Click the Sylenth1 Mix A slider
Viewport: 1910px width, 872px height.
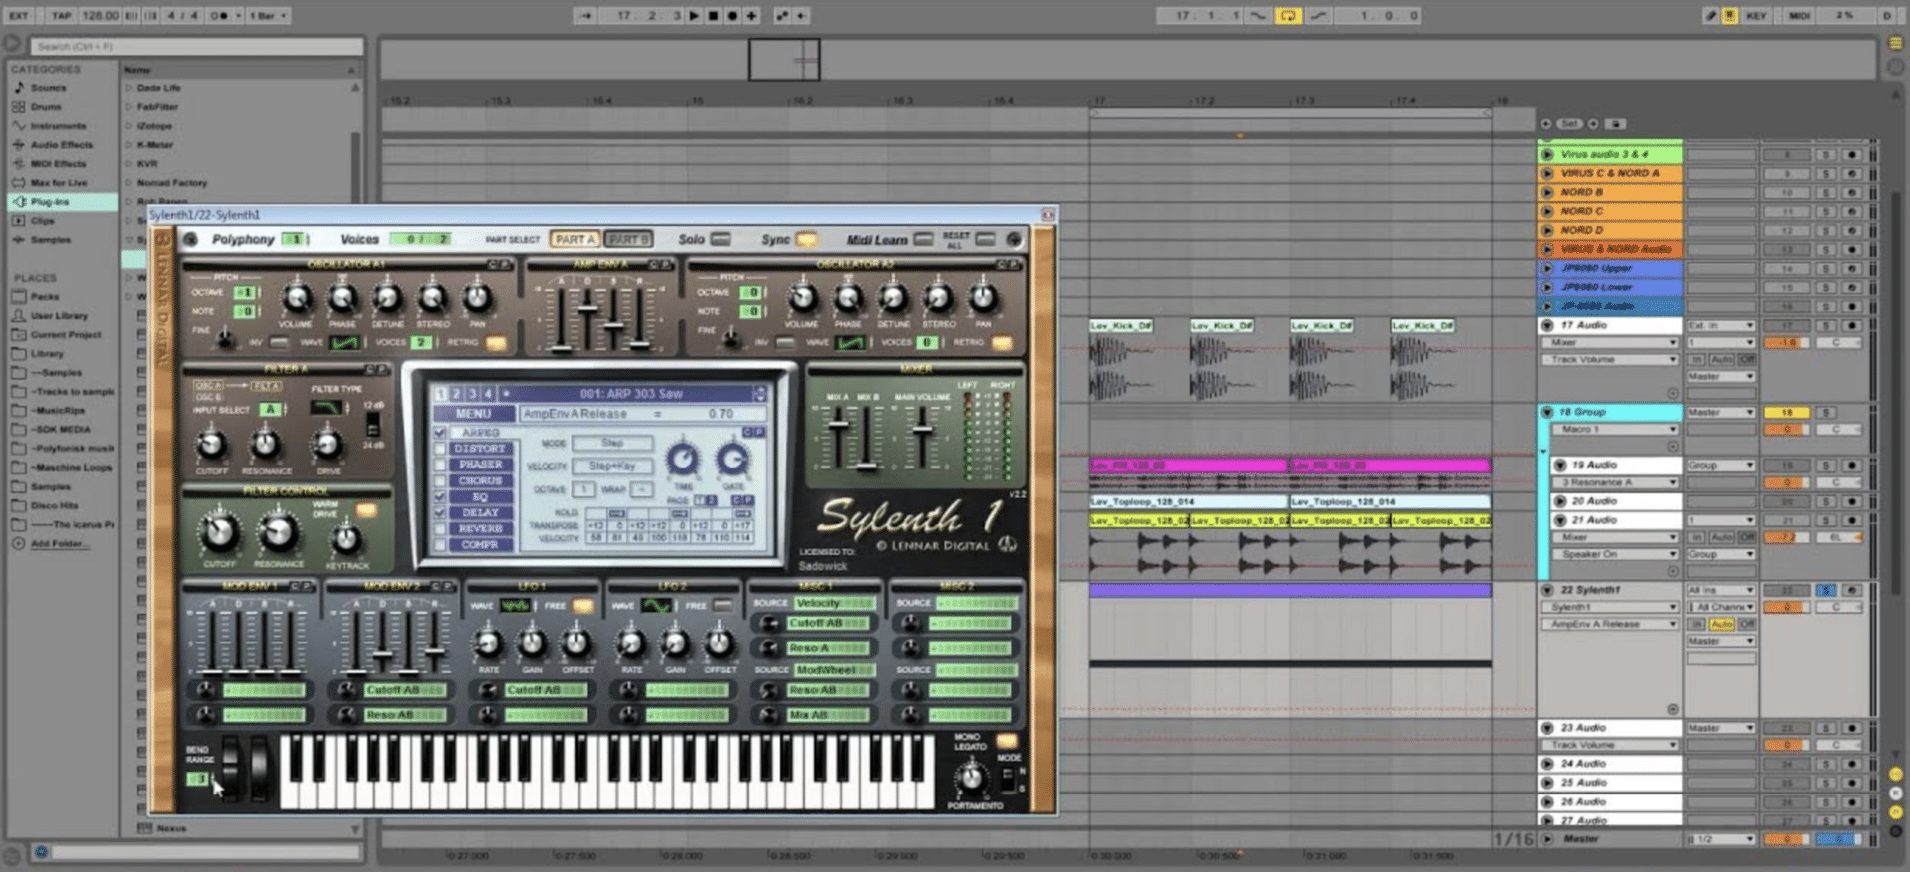pos(838,424)
